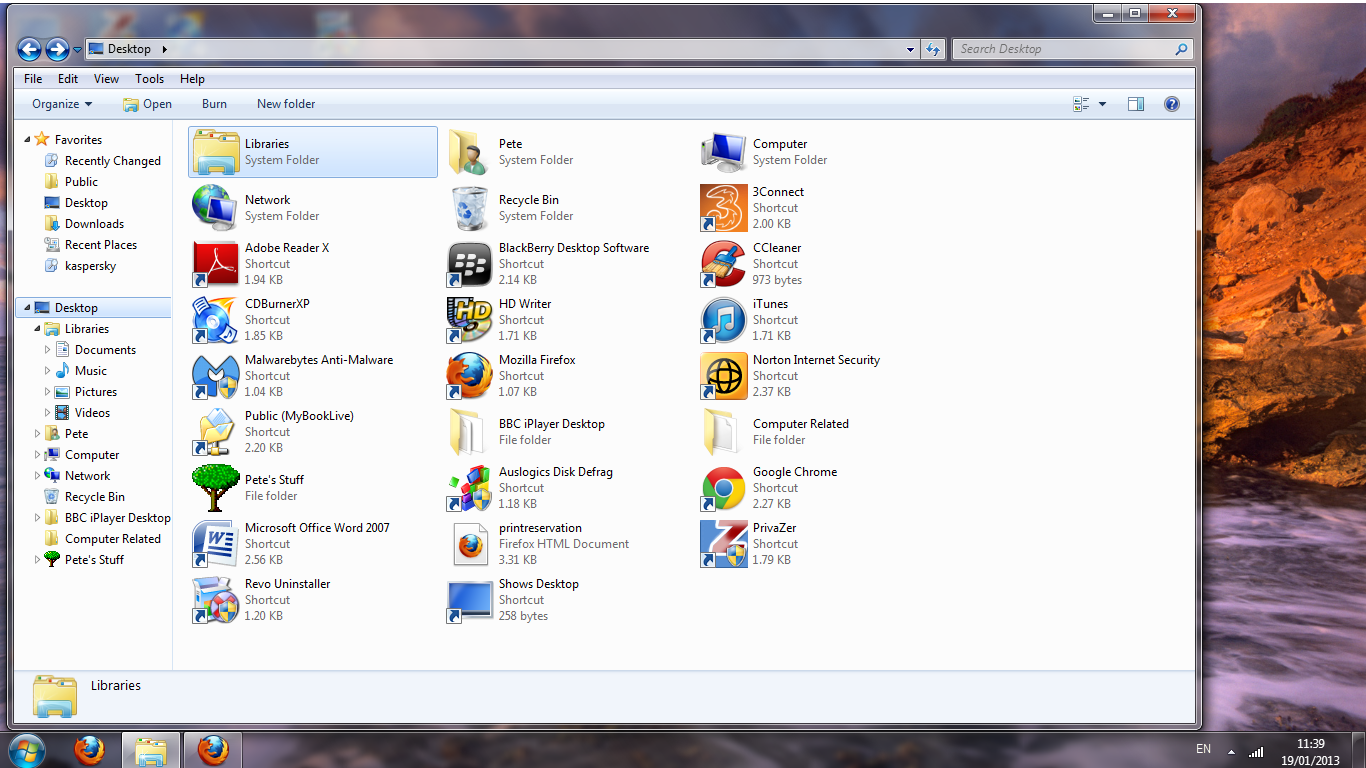Select the CCleaner shortcut icon
Image resolution: width=1366 pixels, height=768 pixels.
[x=723, y=264]
